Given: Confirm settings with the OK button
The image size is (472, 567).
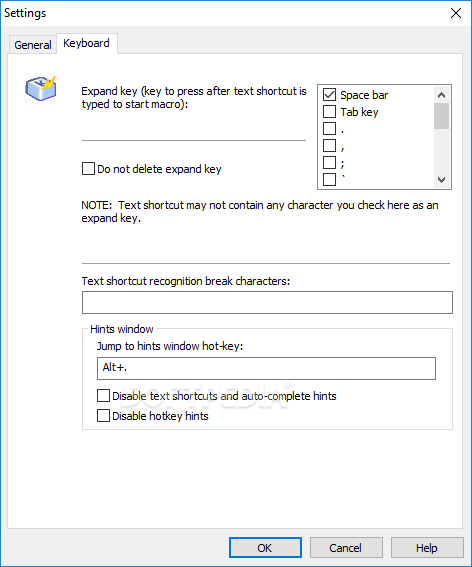Looking at the screenshot, I should tap(265, 548).
